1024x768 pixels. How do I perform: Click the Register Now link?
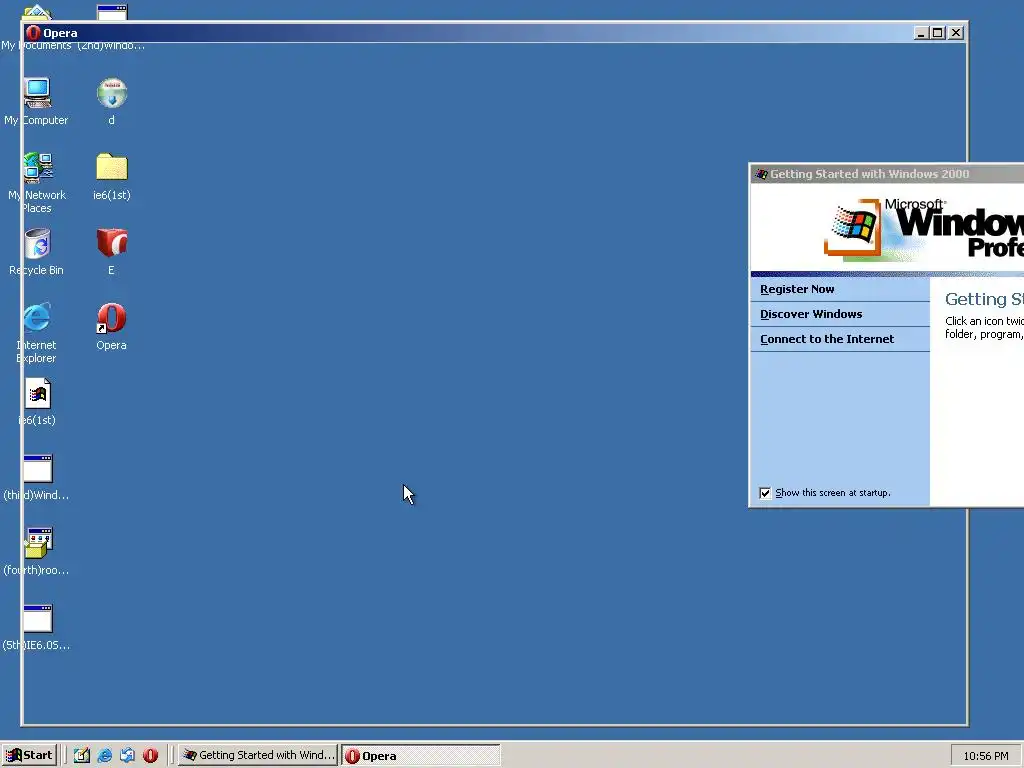797,289
